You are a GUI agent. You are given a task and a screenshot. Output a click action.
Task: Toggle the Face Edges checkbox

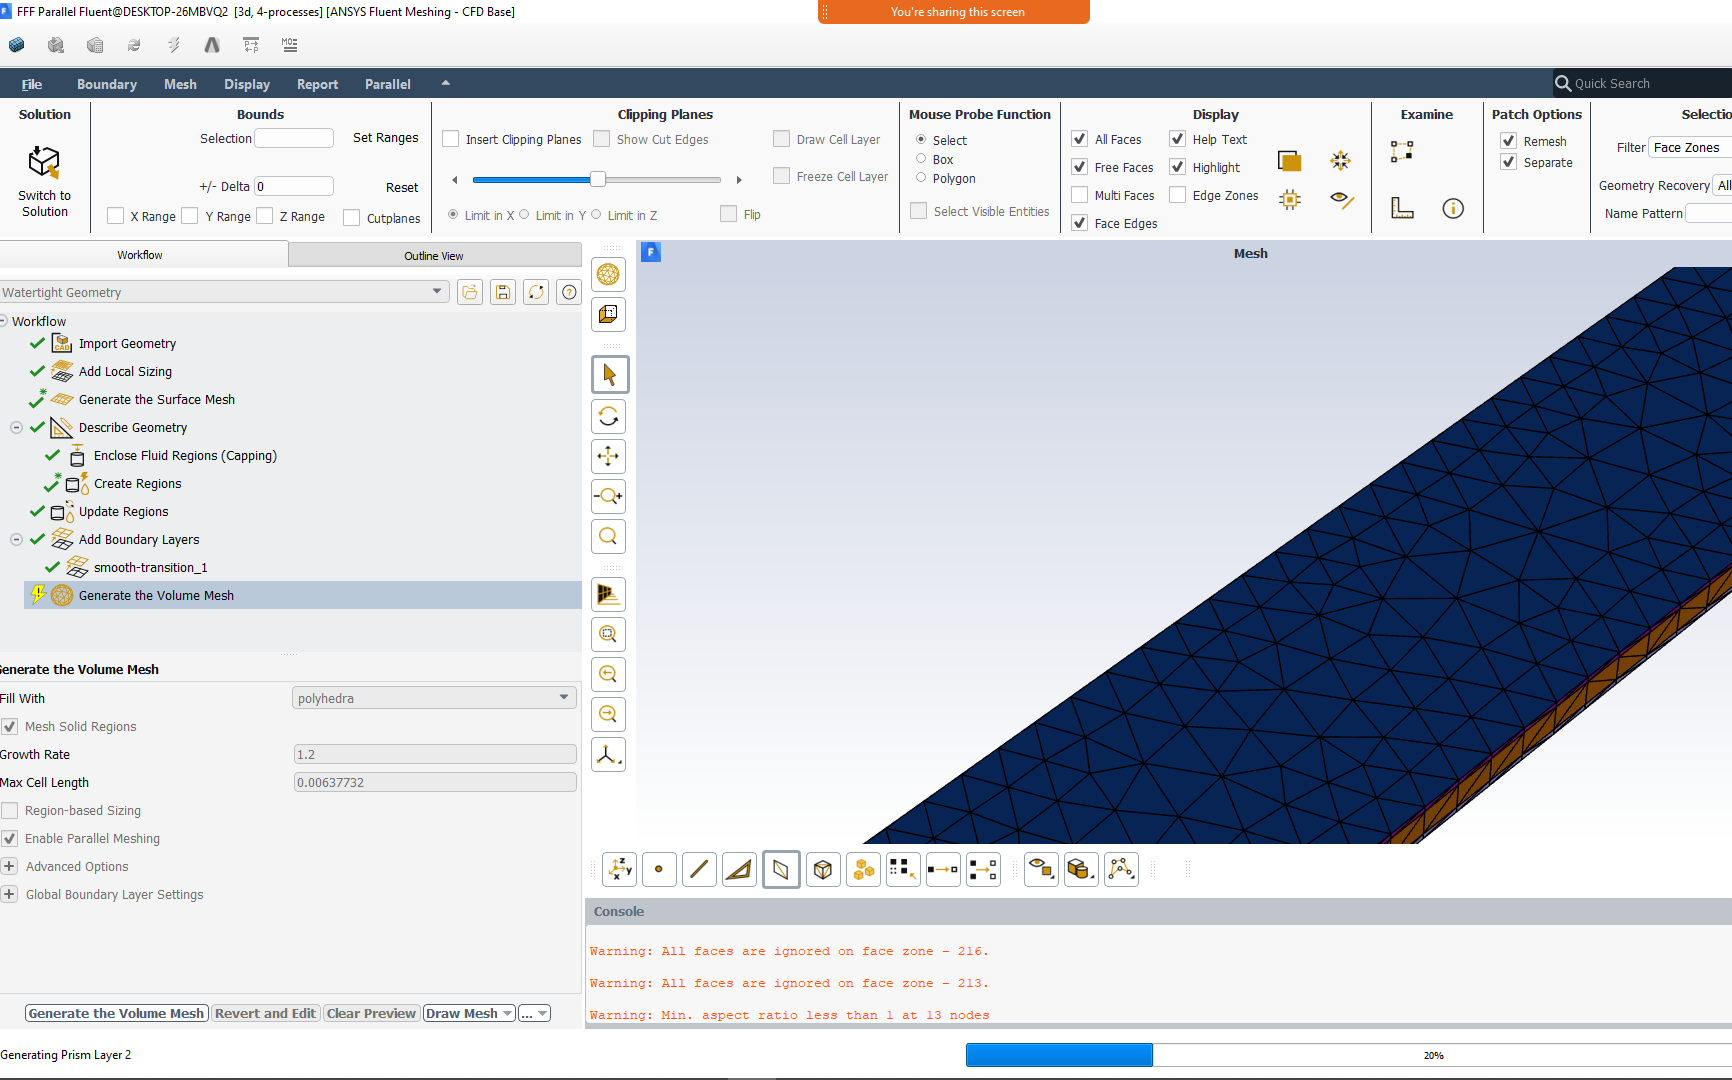tap(1080, 223)
